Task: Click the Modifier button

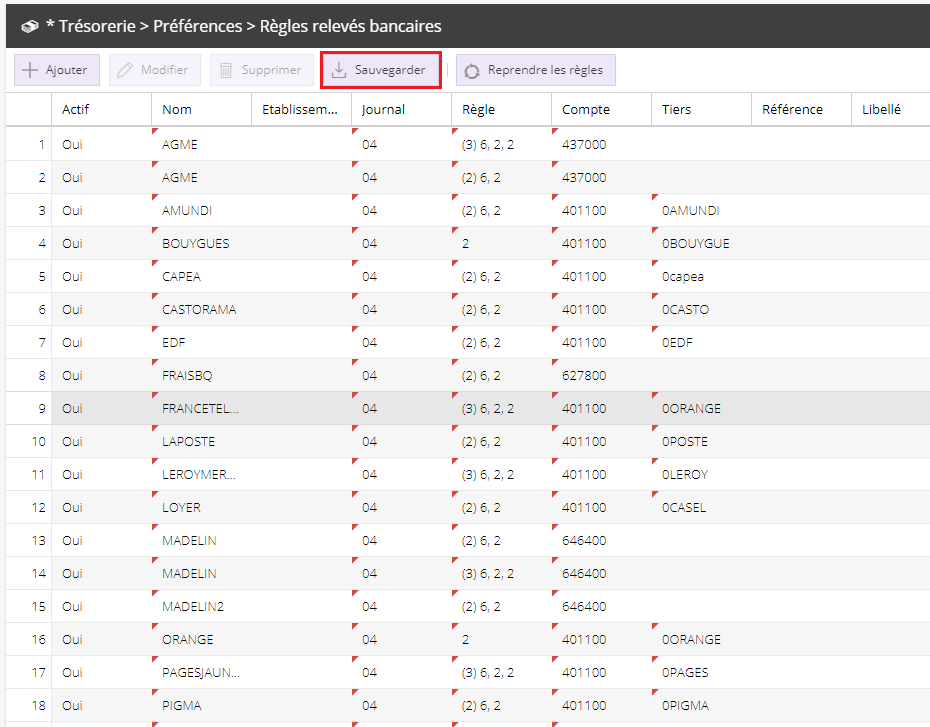Action: pyautogui.click(x=155, y=70)
